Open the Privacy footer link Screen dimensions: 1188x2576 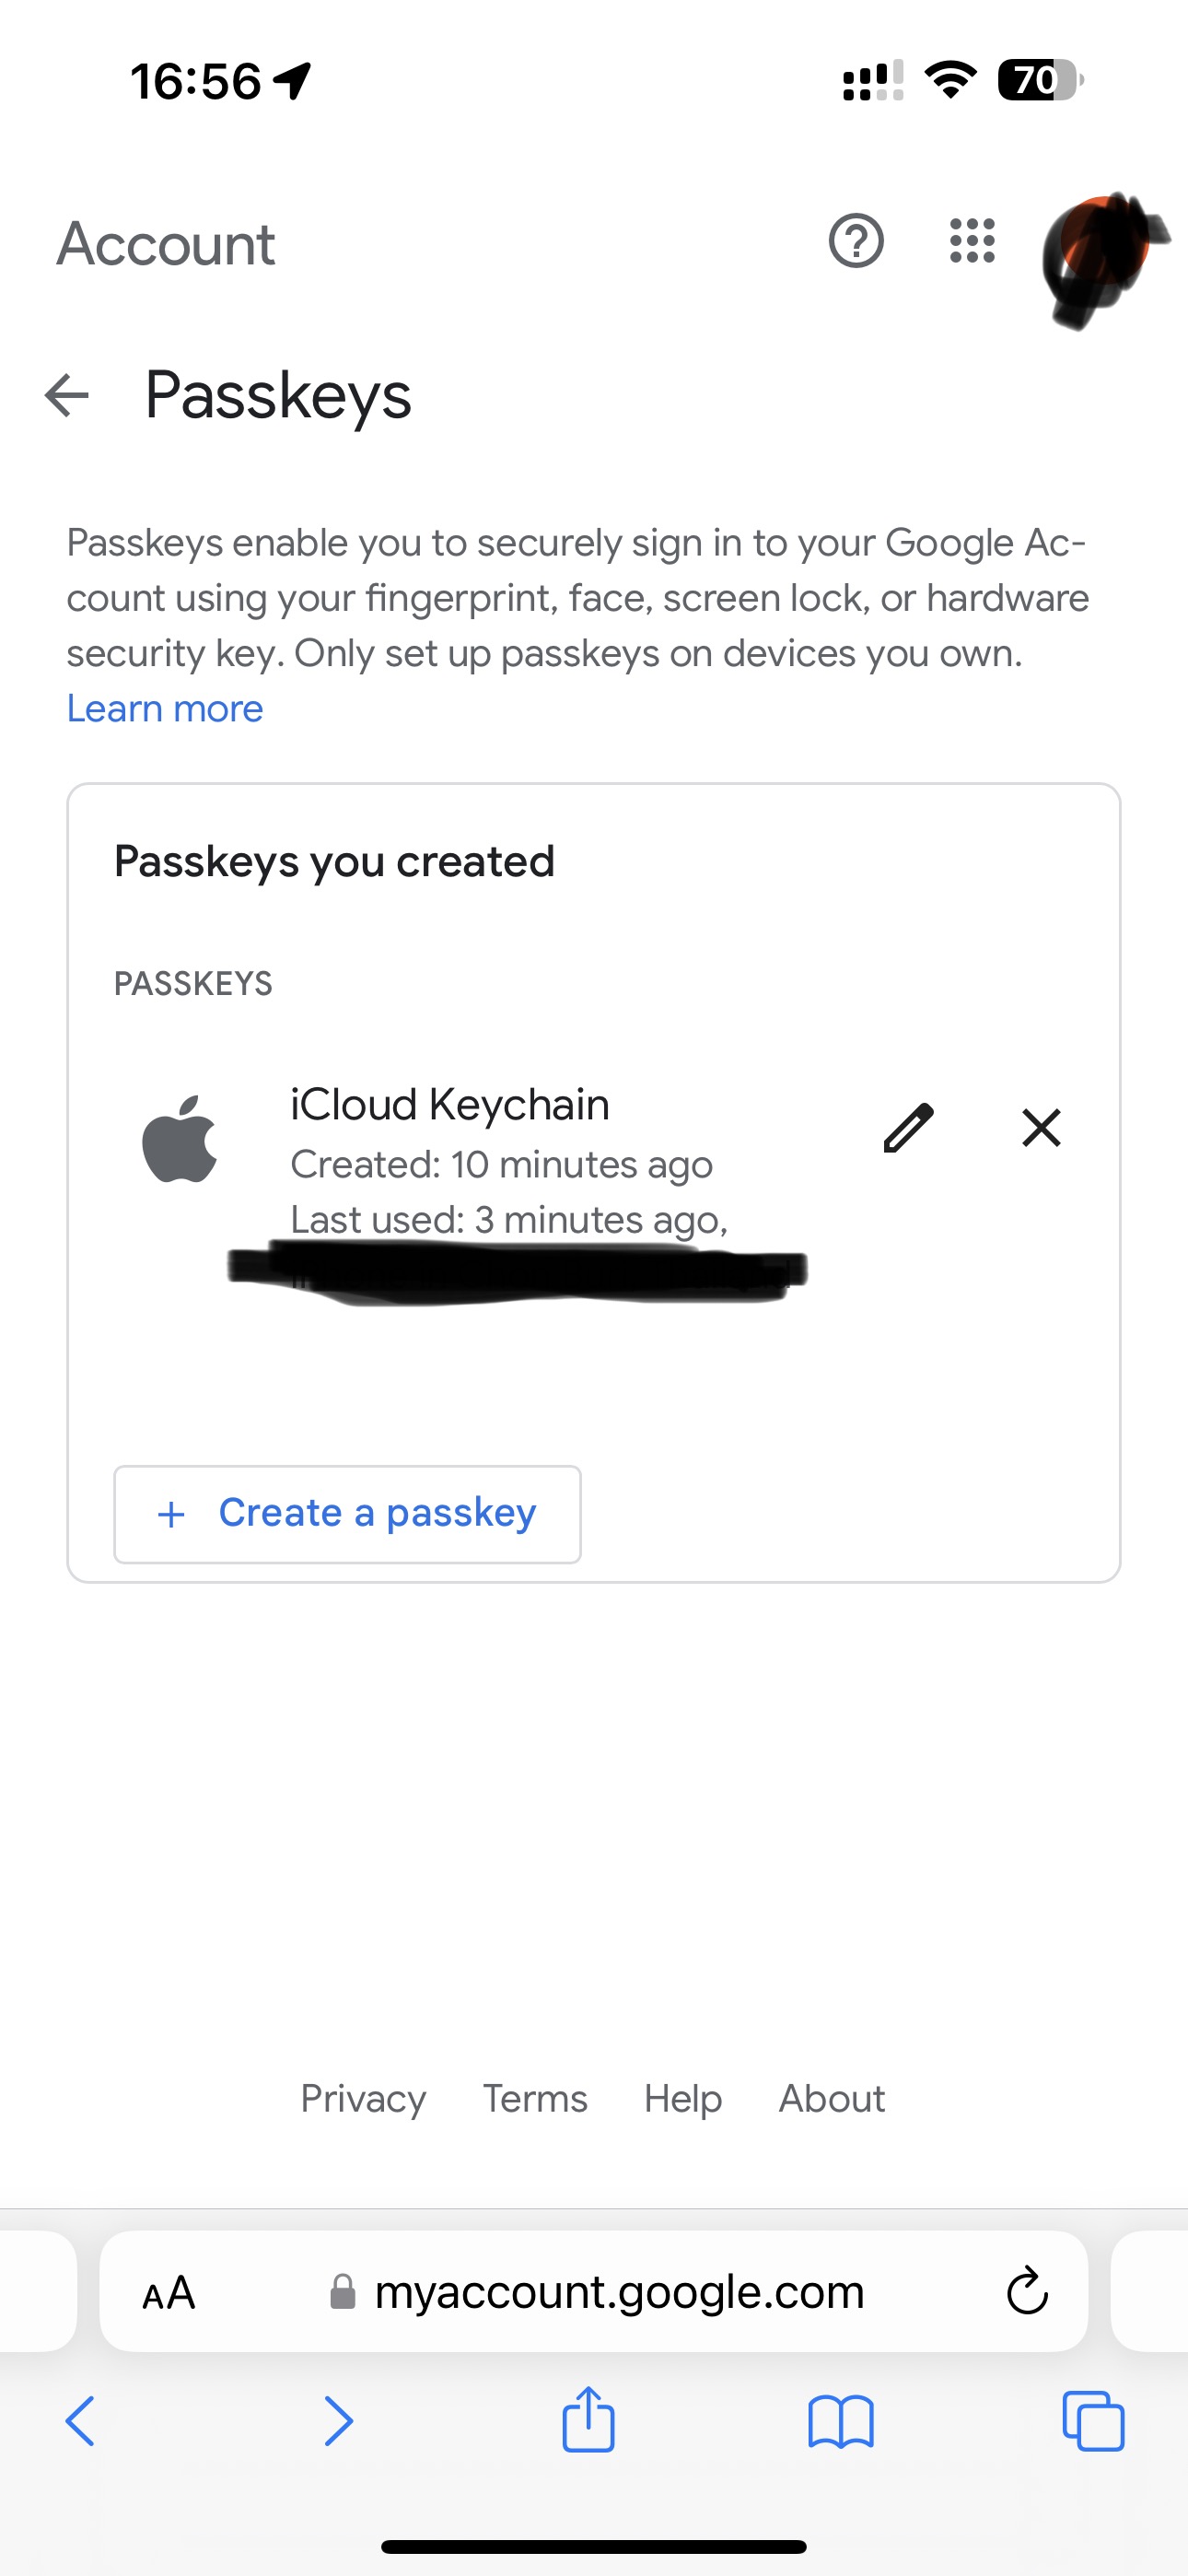(x=363, y=2098)
